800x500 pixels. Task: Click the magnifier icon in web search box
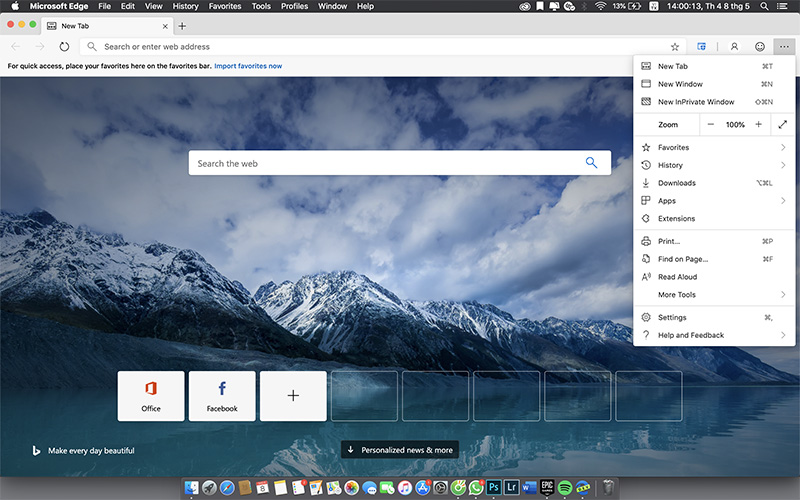click(x=591, y=163)
